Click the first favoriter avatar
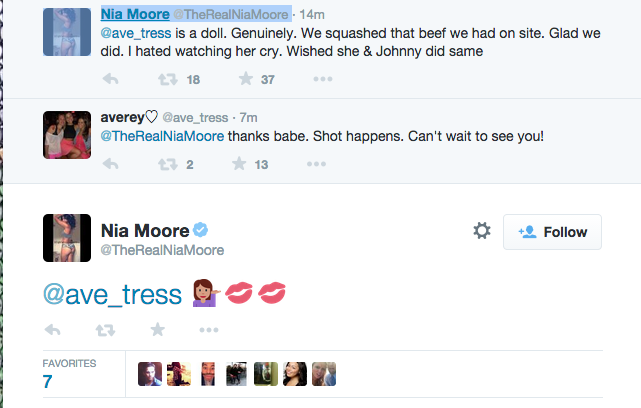The height and width of the screenshot is (408, 641). click(150, 374)
